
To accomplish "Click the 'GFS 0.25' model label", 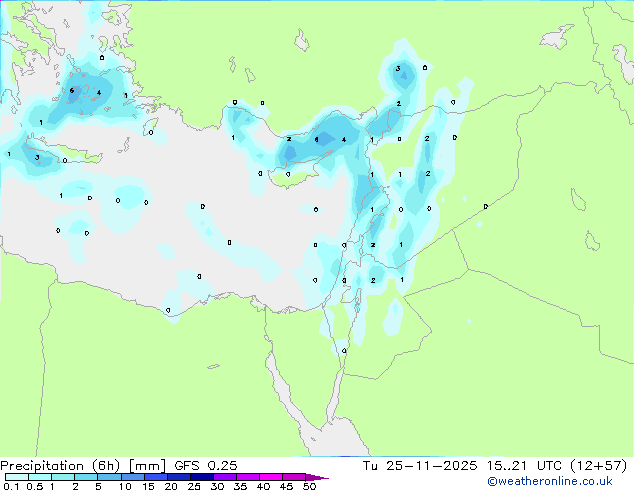I will (206, 466).
